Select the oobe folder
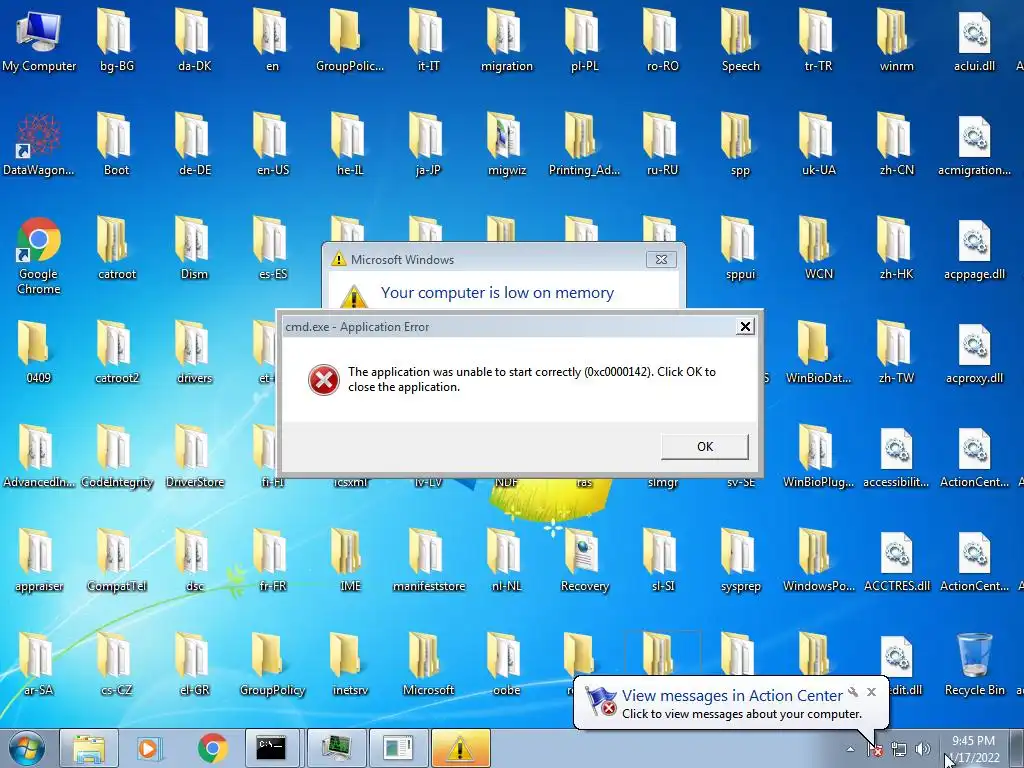 (507, 664)
